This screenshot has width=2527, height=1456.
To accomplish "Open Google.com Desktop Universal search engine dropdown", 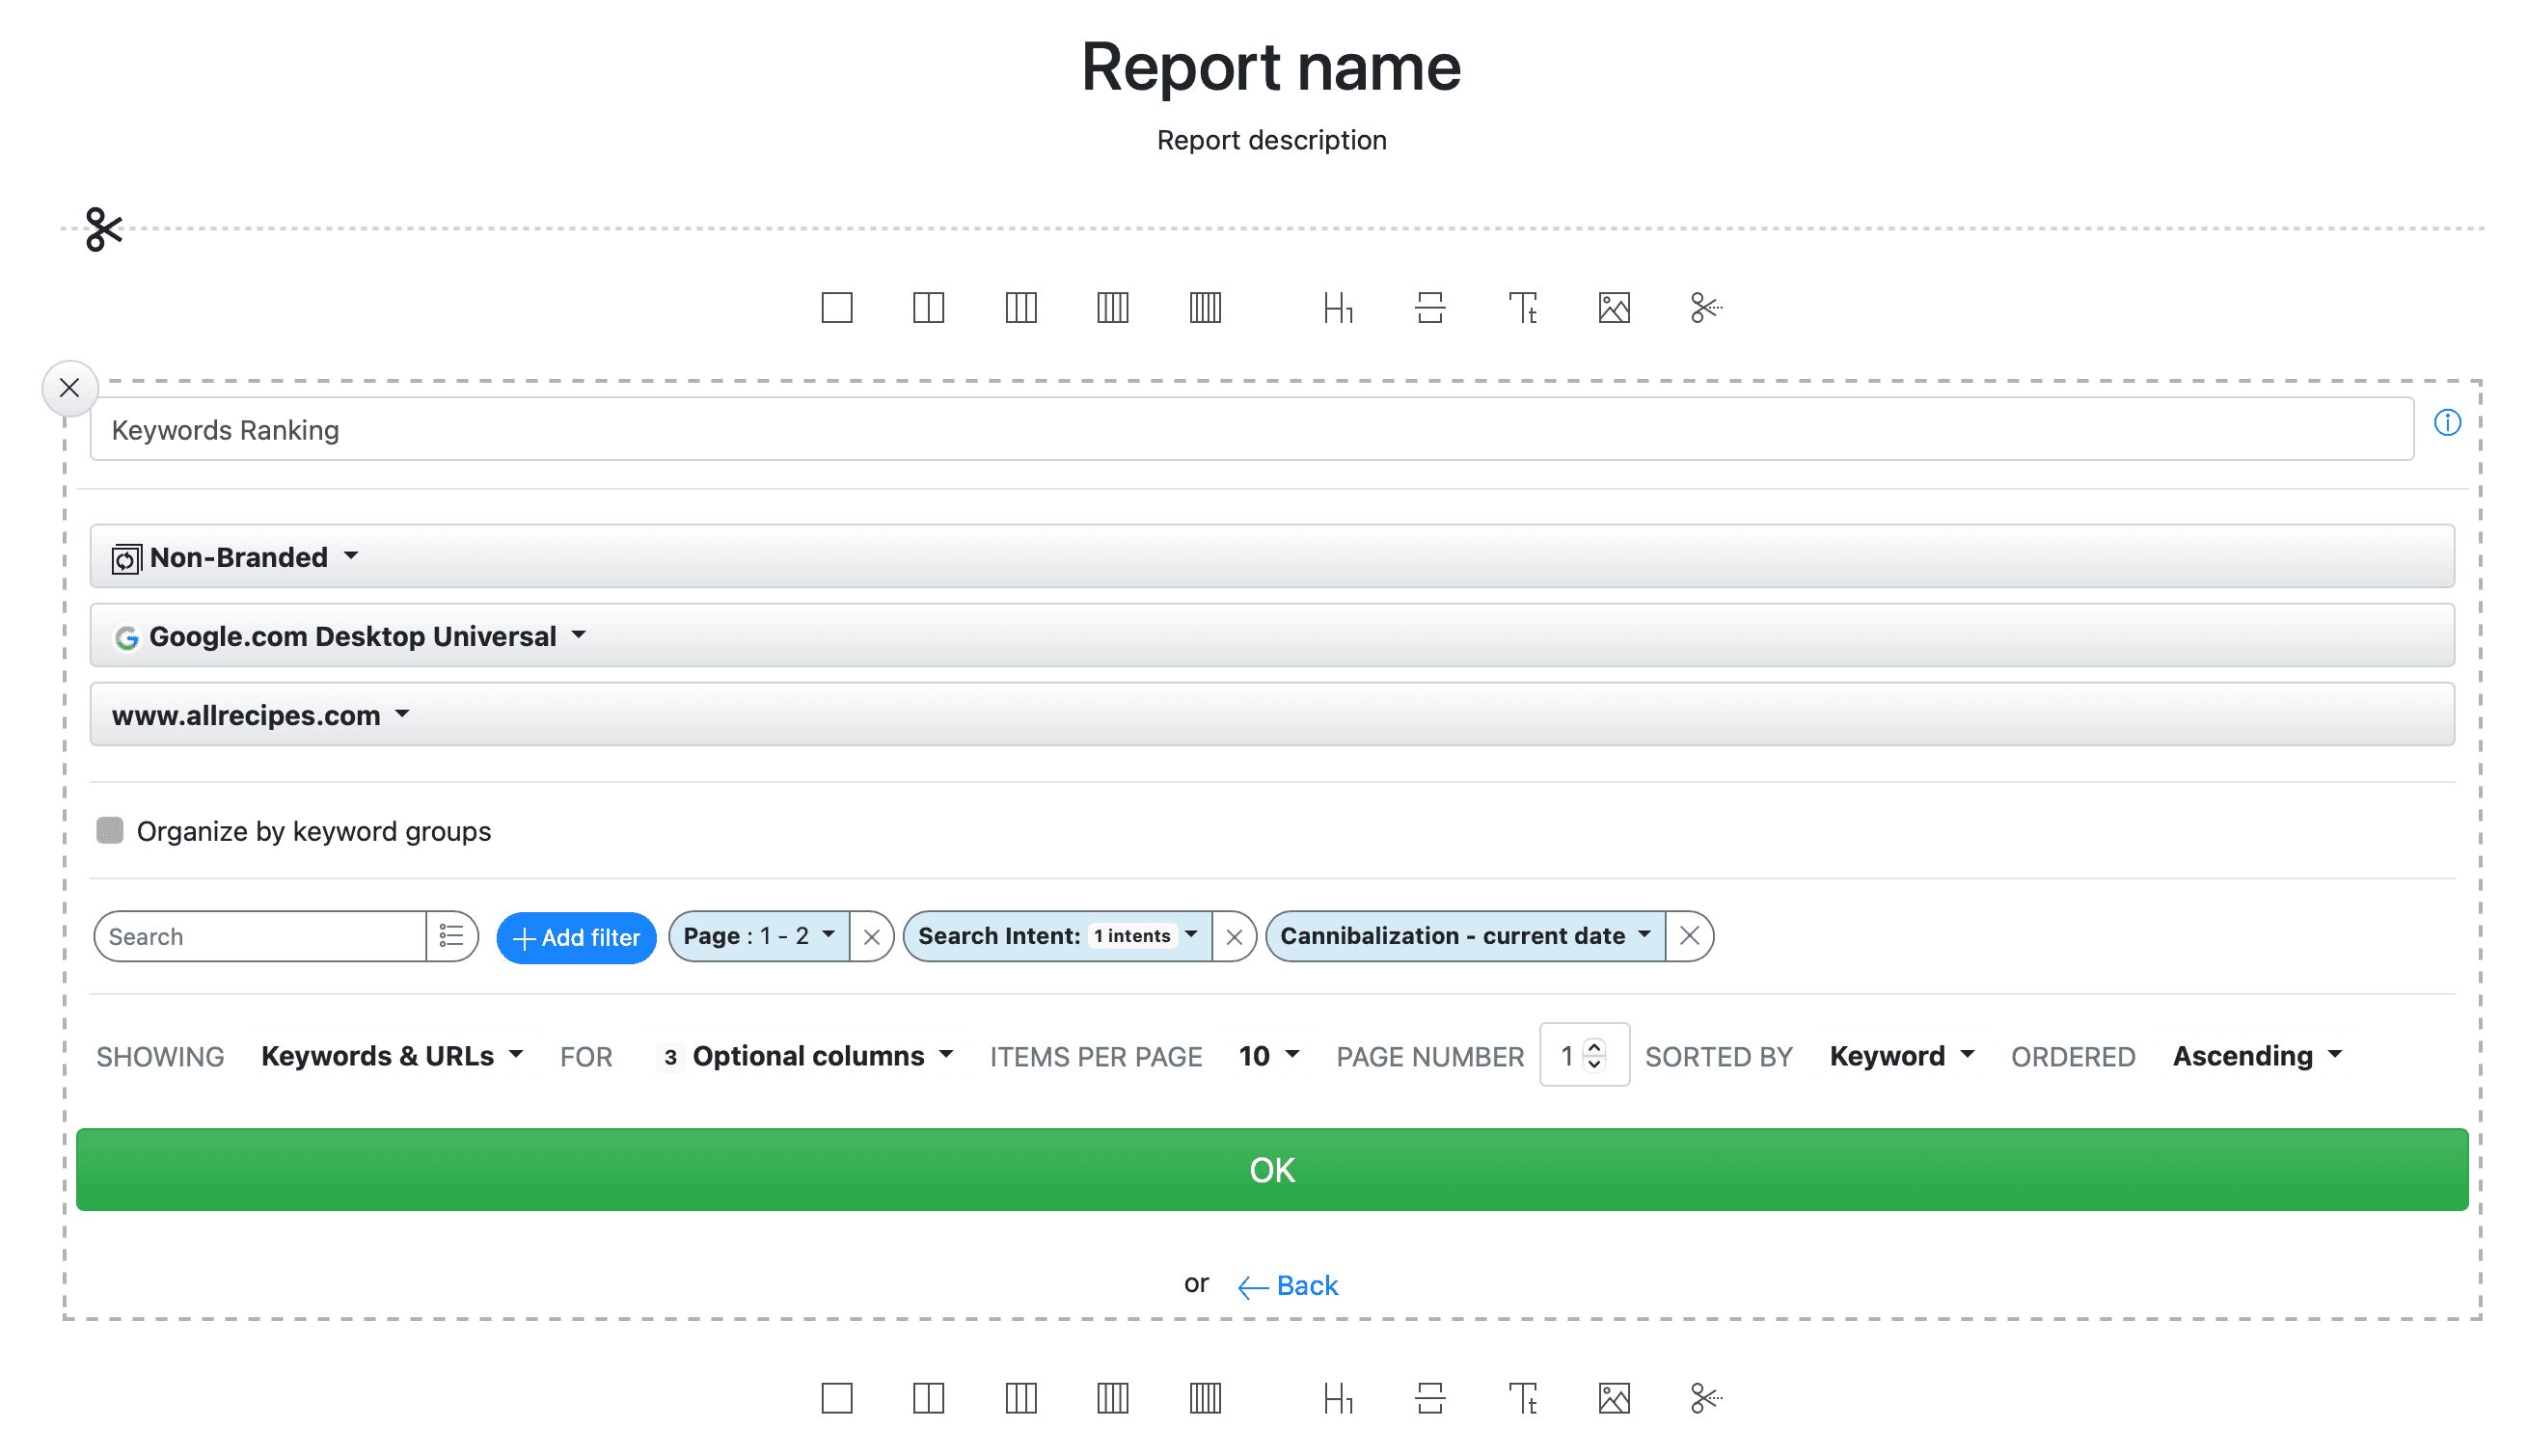I will coord(1271,635).
